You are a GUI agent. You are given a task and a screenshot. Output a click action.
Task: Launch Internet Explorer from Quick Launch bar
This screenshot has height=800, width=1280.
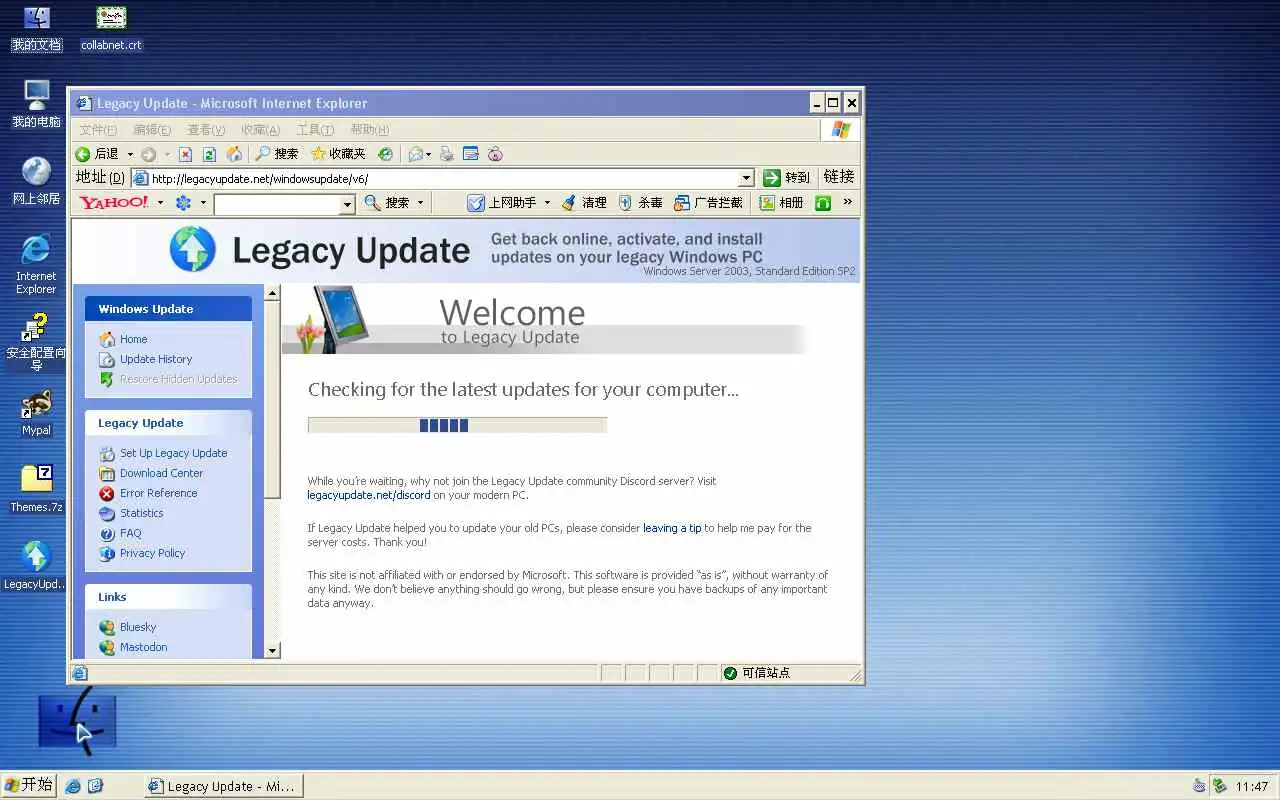click(73, 786)
